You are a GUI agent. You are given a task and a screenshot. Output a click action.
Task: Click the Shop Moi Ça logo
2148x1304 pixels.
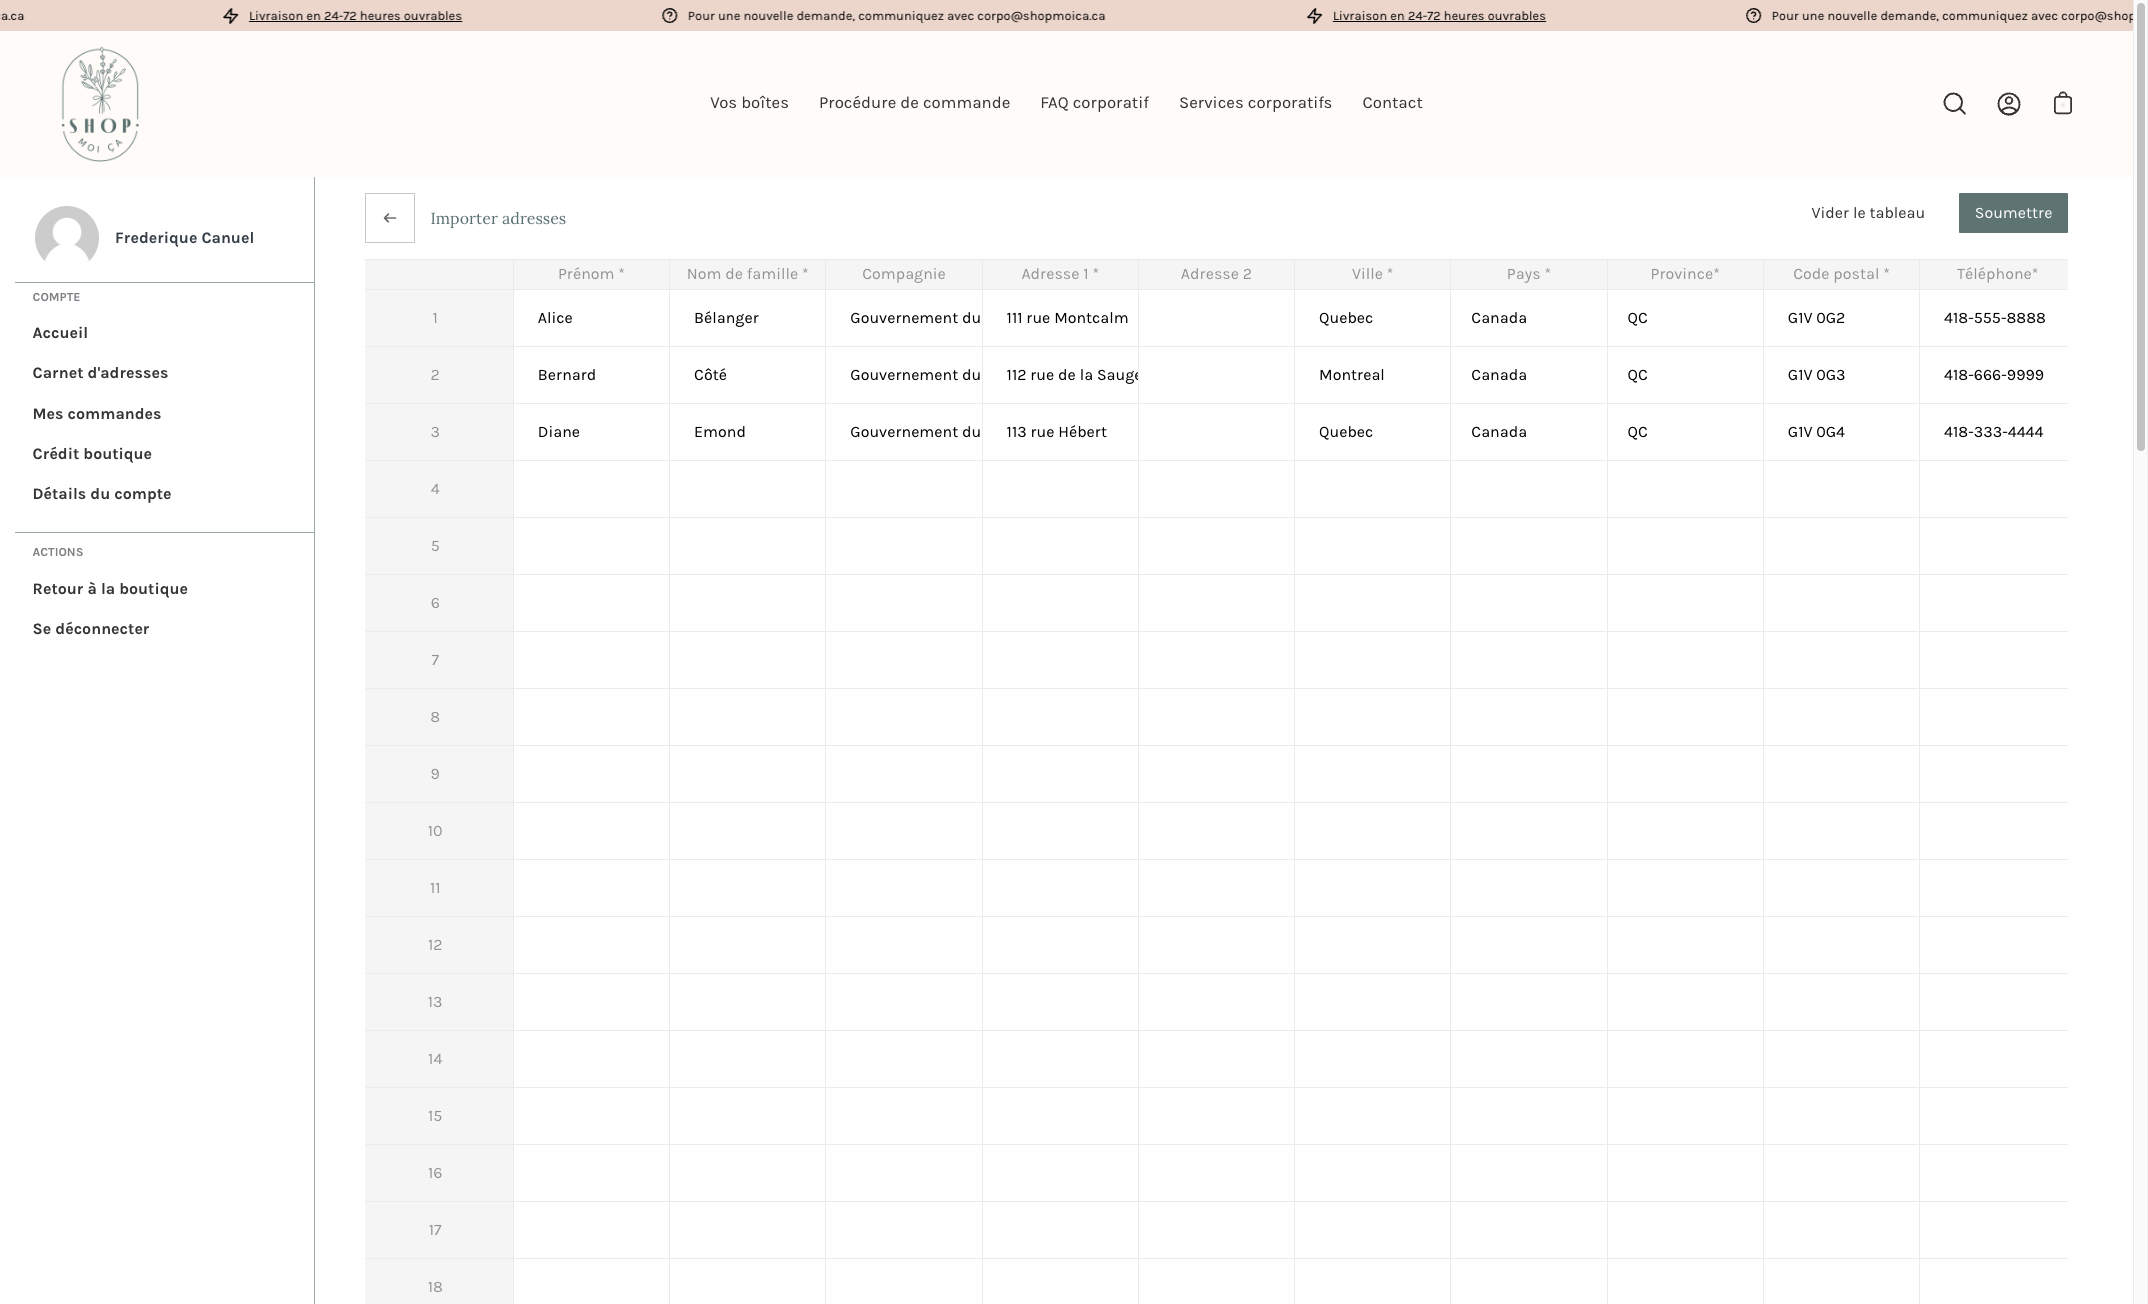(x=100, y=104)
